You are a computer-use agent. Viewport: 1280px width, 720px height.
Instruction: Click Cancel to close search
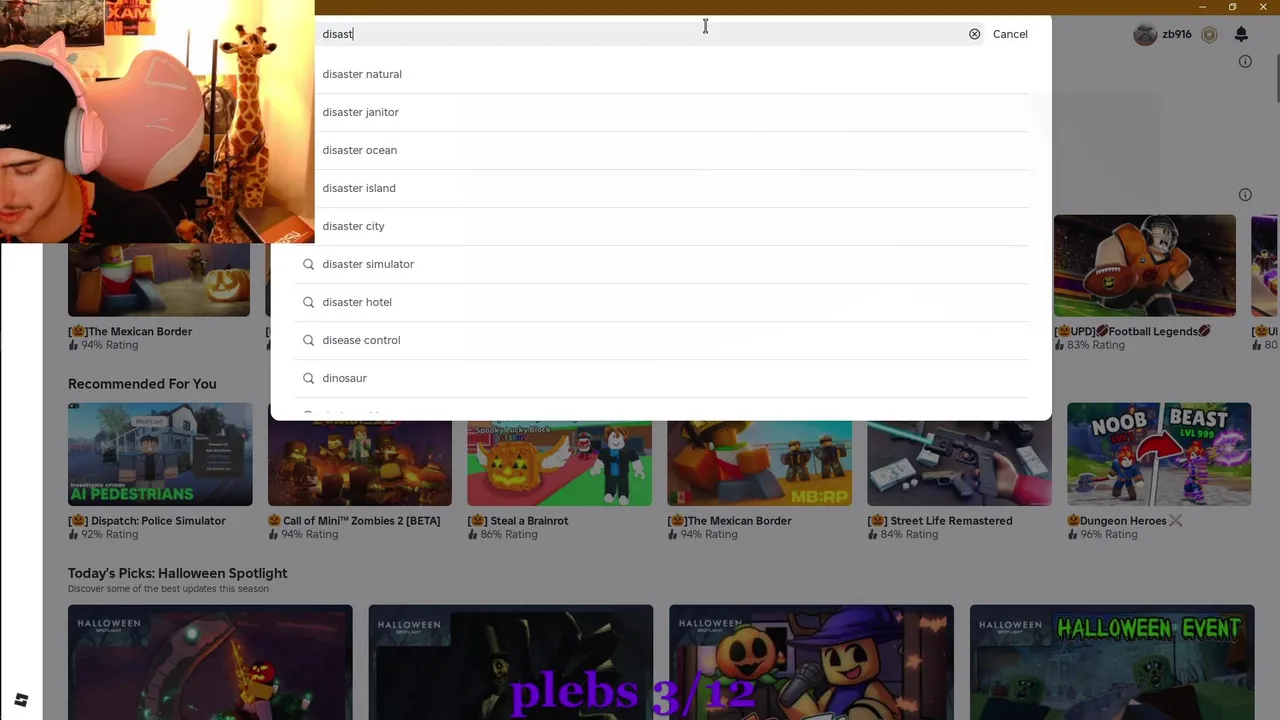tap(1010, 34)
